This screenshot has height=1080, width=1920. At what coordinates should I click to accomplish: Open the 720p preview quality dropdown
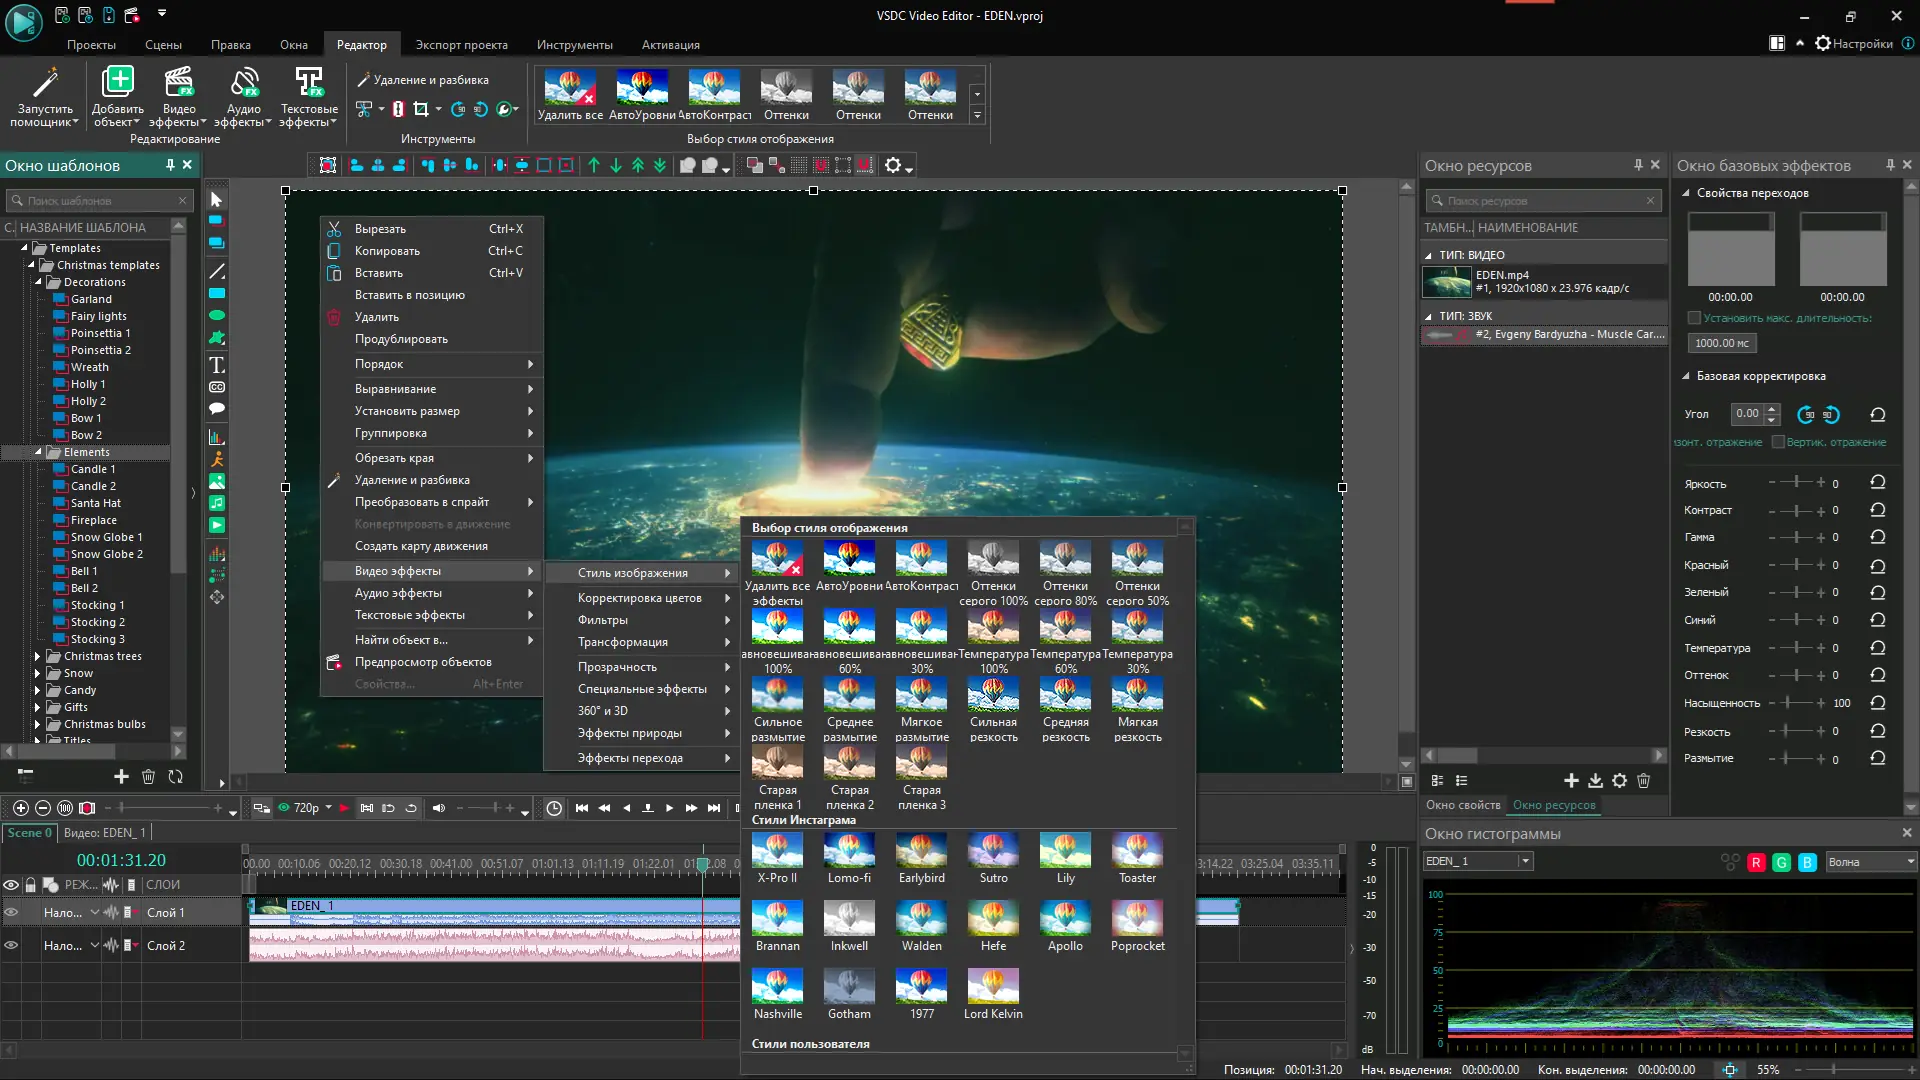pos(328,808)
